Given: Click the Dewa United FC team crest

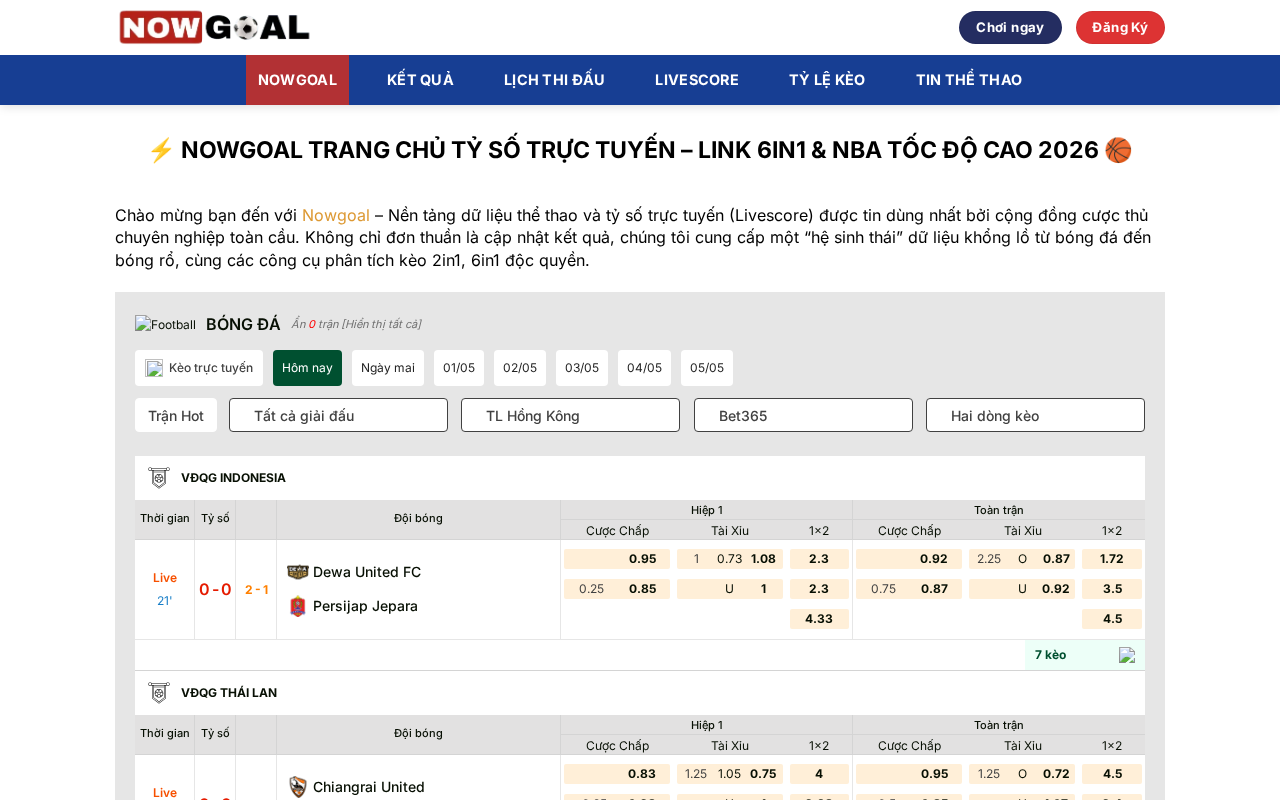Looking at the screenshot, I should click(298, 572).
